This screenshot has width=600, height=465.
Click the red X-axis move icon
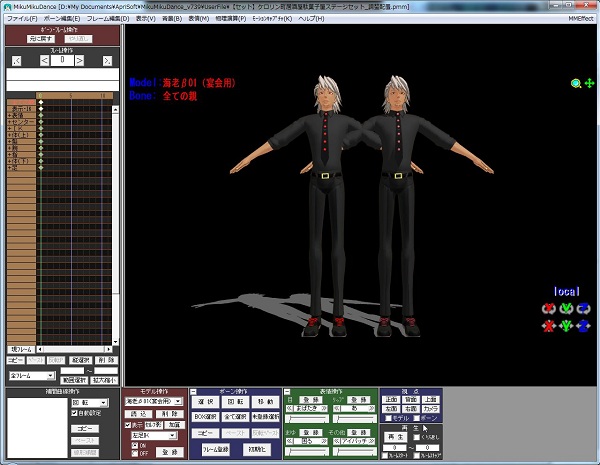point(548,326)
